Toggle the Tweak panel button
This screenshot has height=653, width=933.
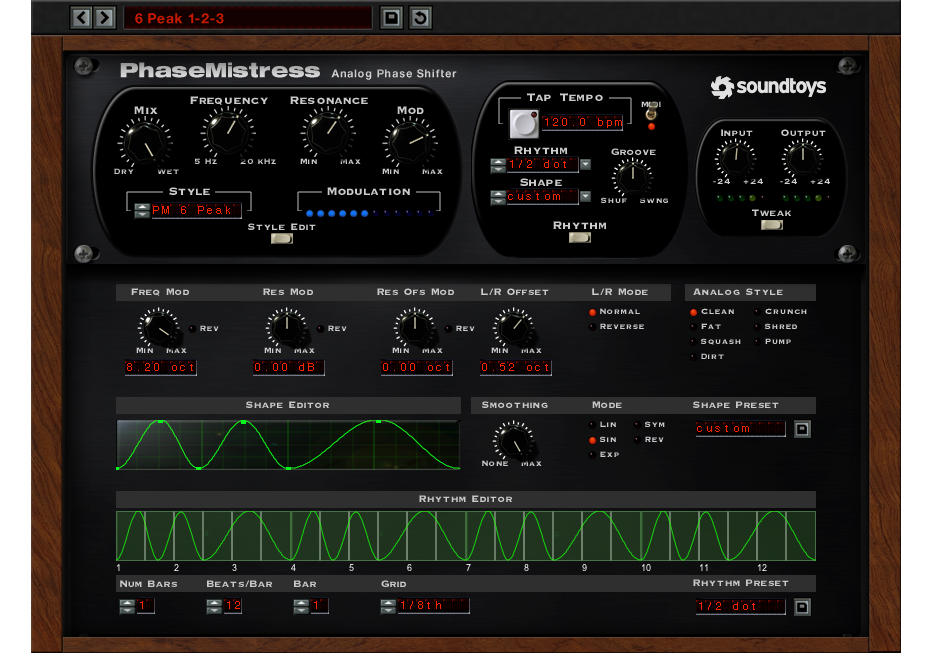pyautogui.click(x=772, y=225)
